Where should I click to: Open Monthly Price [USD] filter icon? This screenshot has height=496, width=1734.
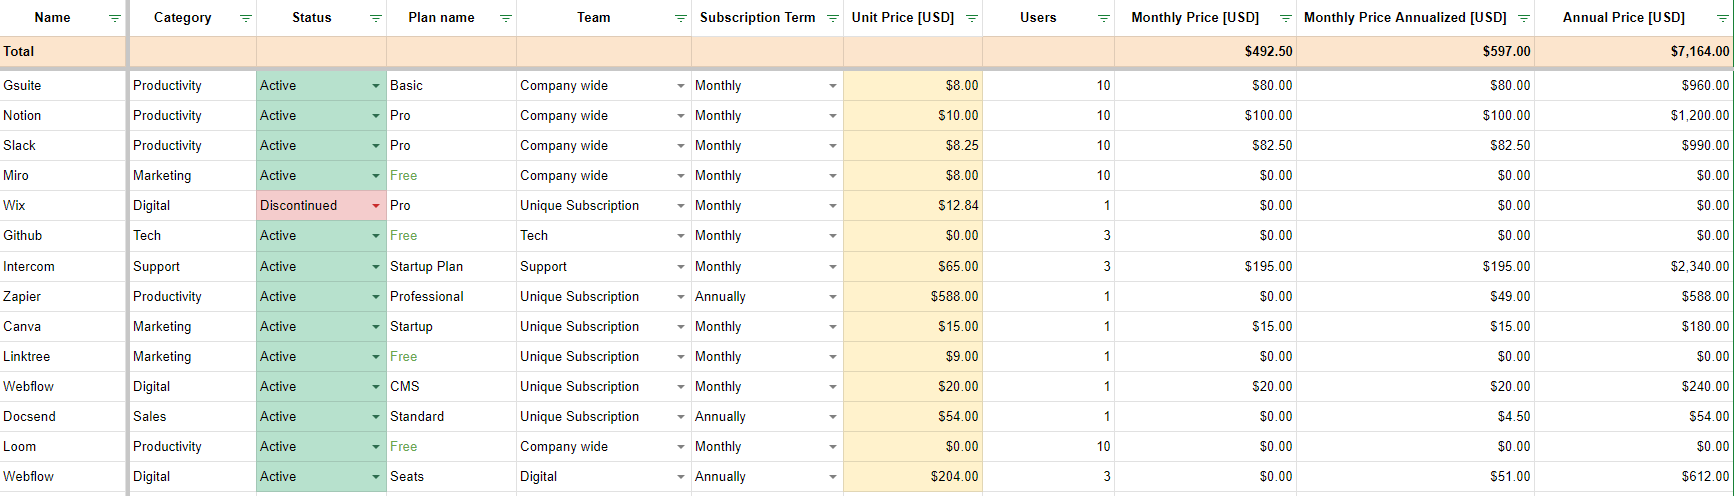1285,18
